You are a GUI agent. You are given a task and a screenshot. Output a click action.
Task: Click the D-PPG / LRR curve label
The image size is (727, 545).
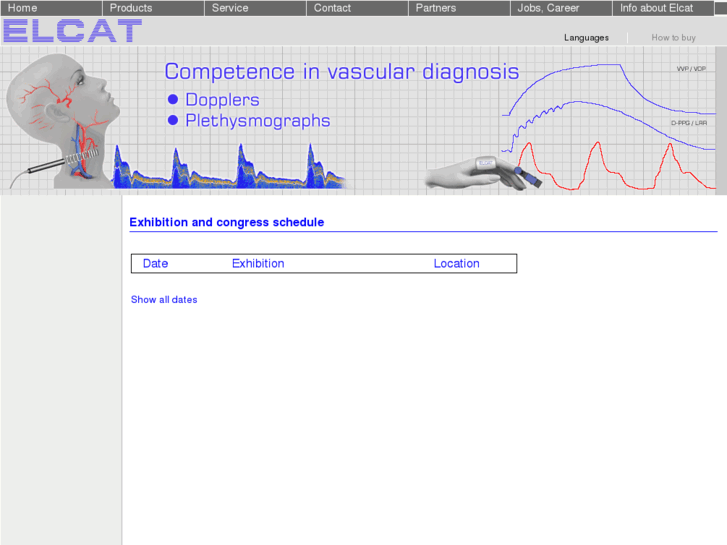(x=689, y=123)
